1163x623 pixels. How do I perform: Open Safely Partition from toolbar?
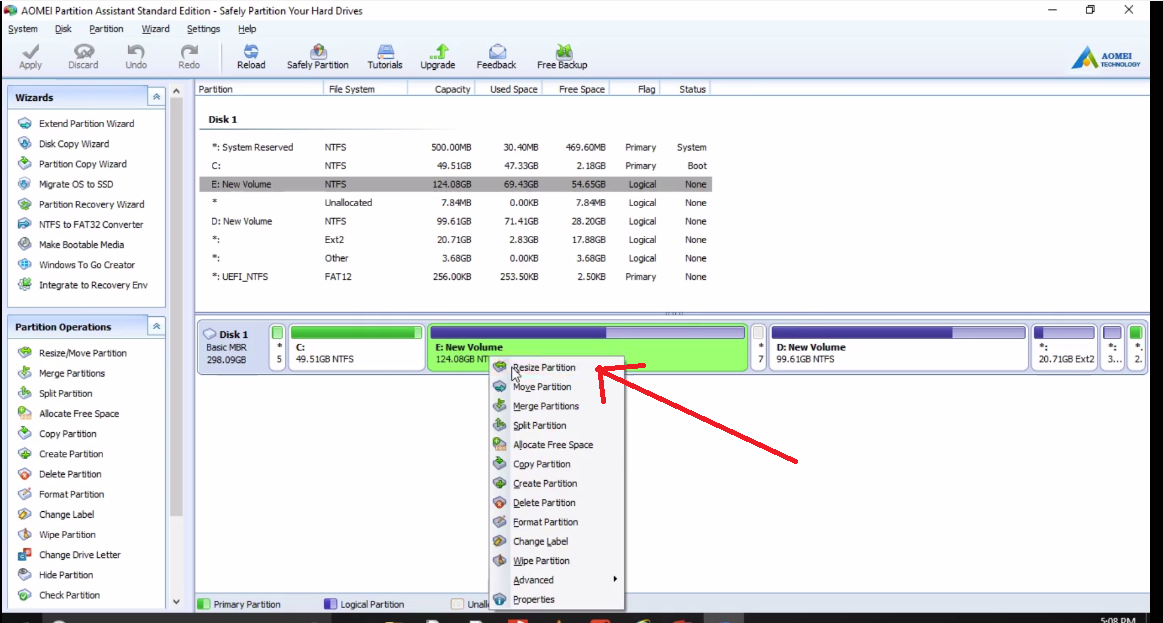click(317, 56)
